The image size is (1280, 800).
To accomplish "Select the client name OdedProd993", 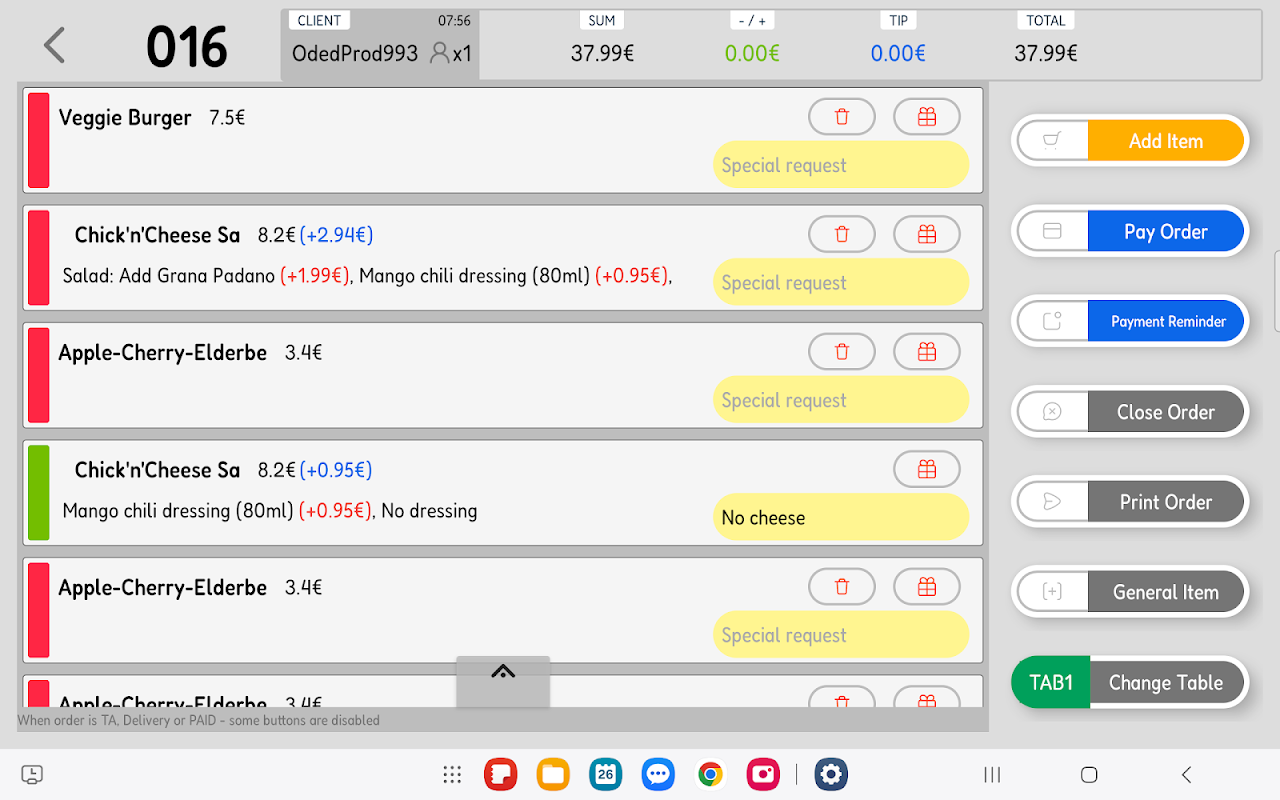I will (x=355, y=53).
